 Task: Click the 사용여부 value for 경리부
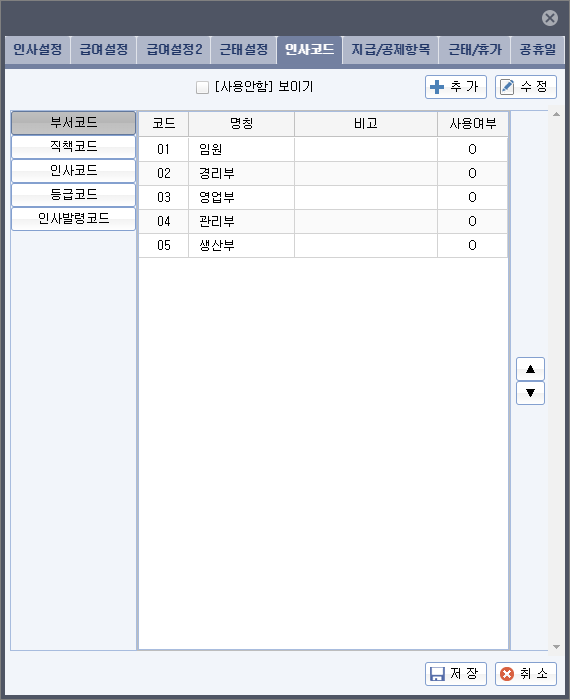473,173
